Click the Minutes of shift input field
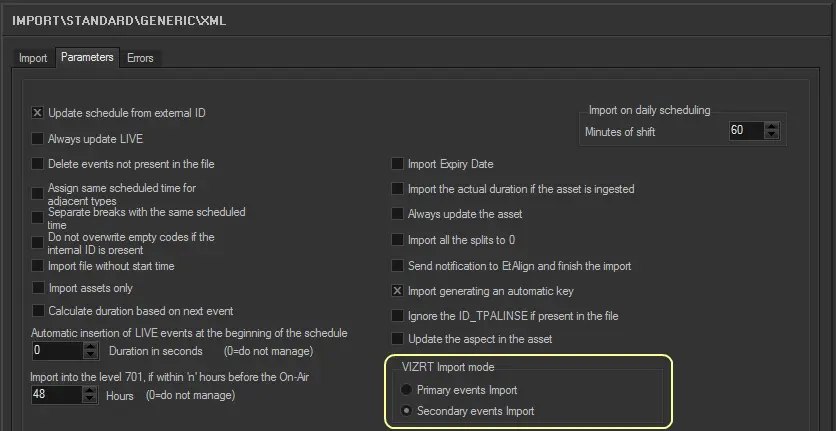The width and height of the screenshot is (836, 431). [745, 131]
